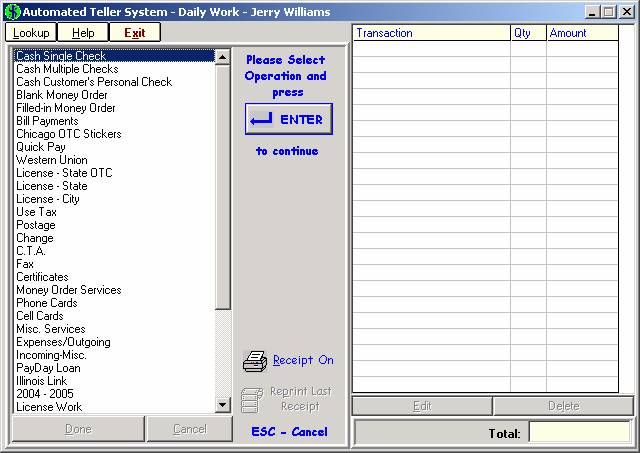The height and width of the screenshot is (453, 640).
Task: Select Money Order Services entry
Action: point(68,290)
